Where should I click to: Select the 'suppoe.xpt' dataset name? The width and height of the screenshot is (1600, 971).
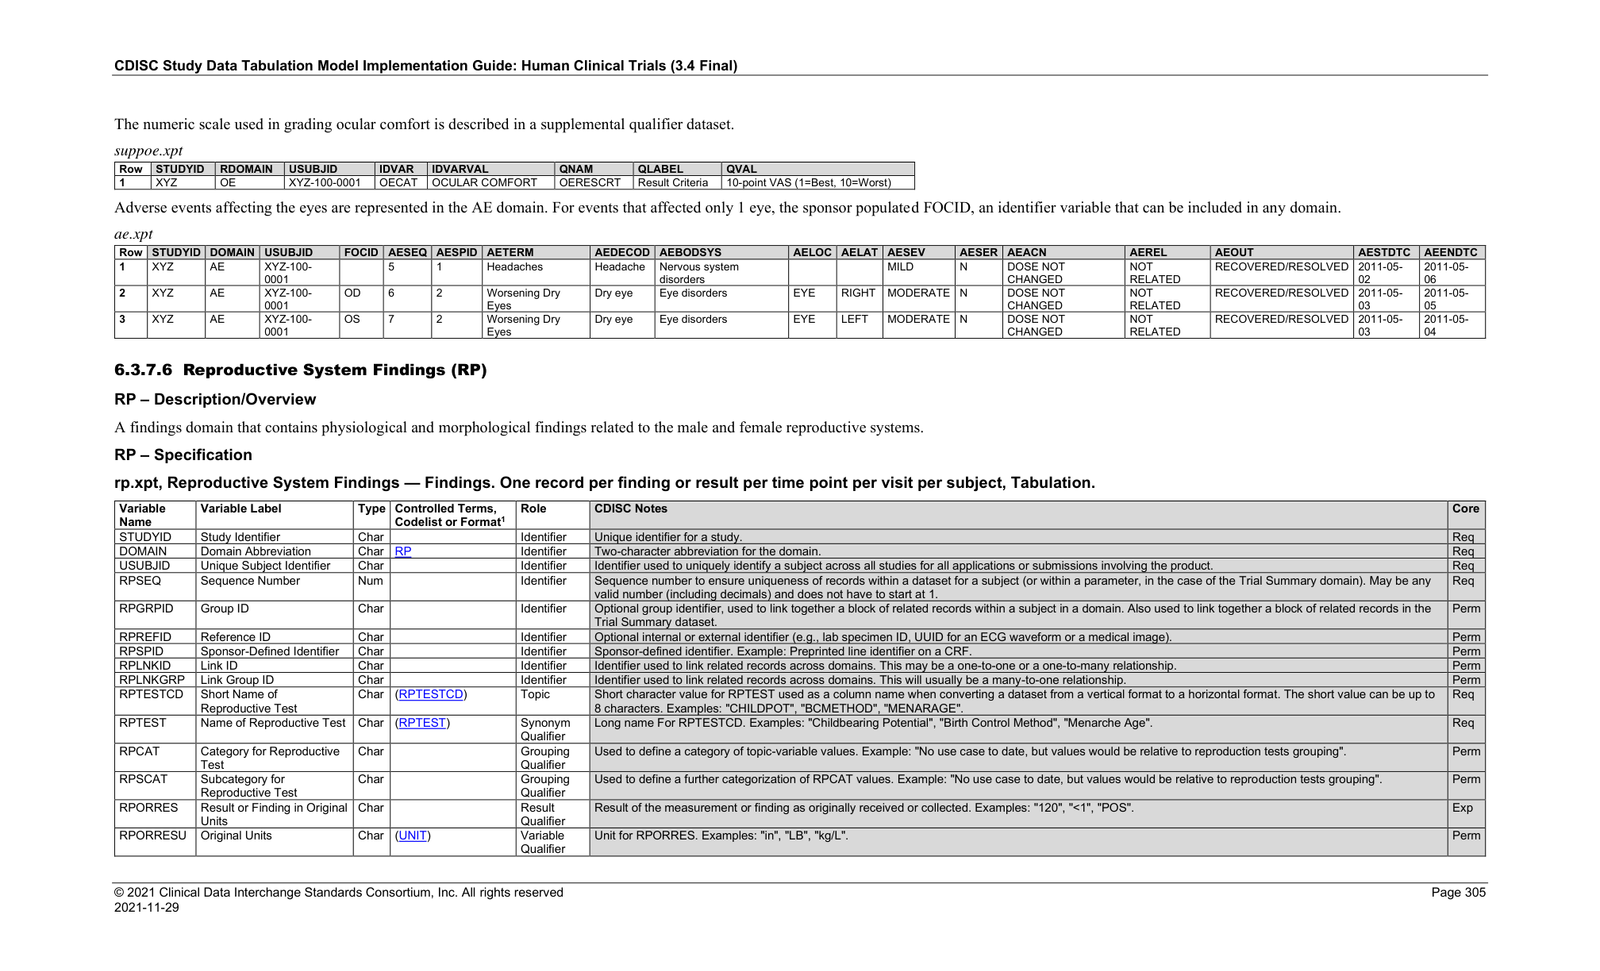pos(148,151)
